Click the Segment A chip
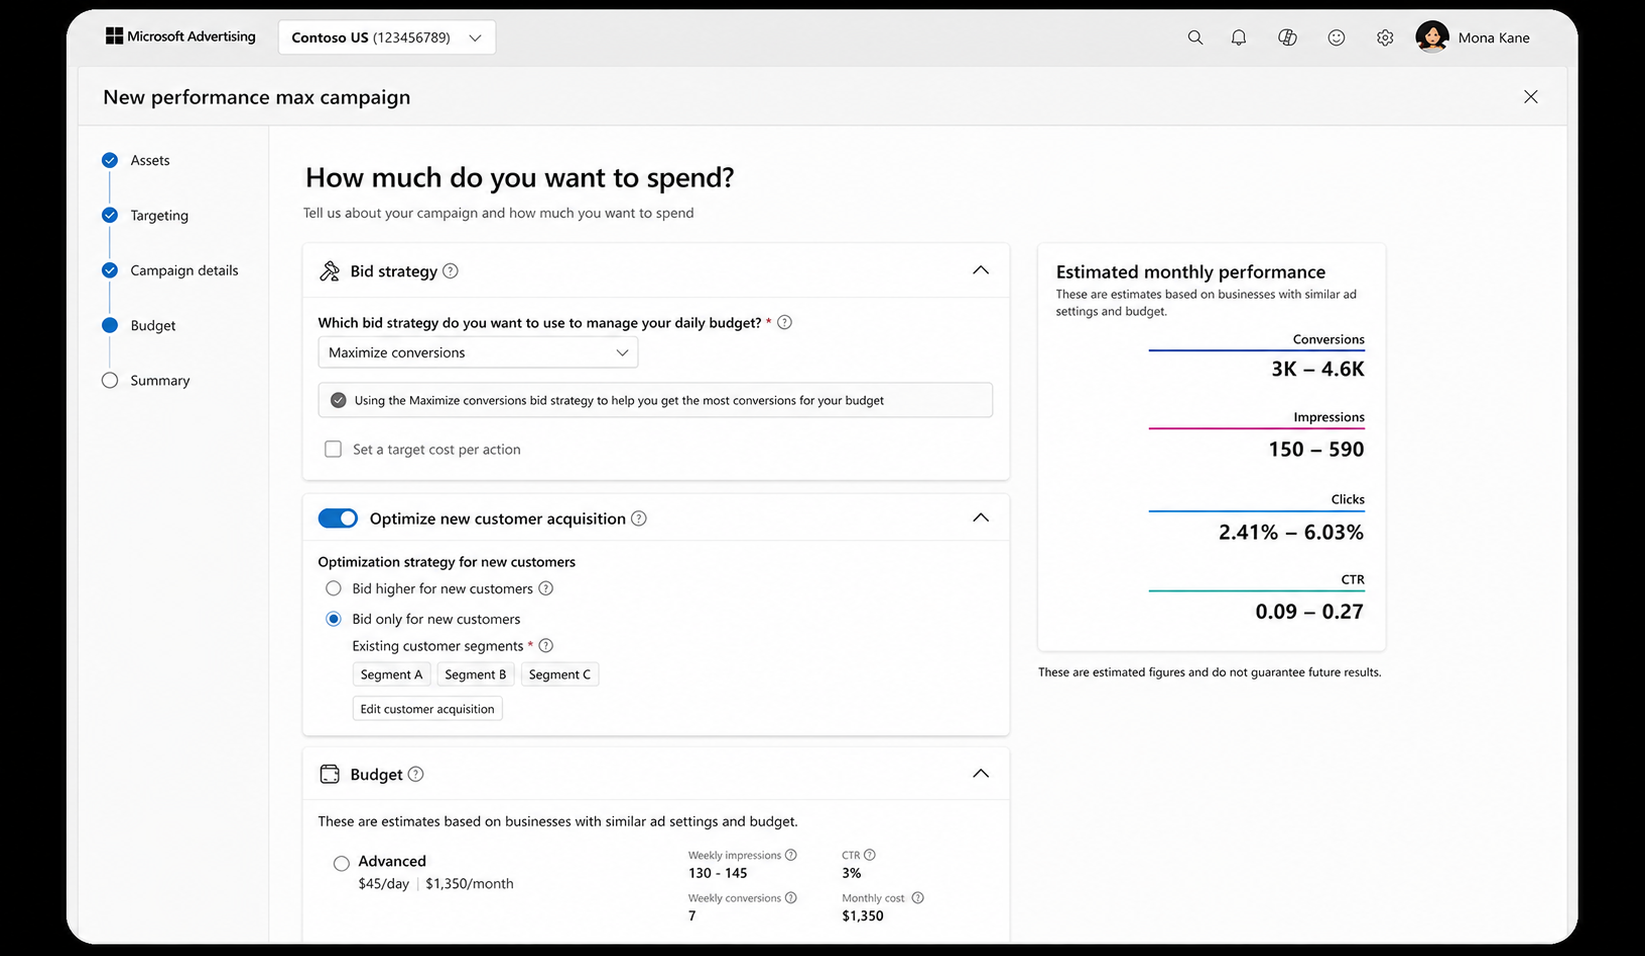 (391, 675)
